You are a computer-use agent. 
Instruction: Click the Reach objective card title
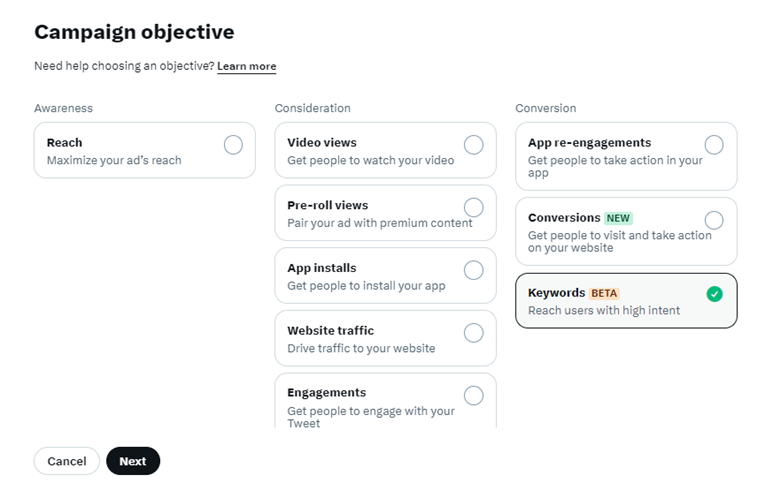(64, 143)
